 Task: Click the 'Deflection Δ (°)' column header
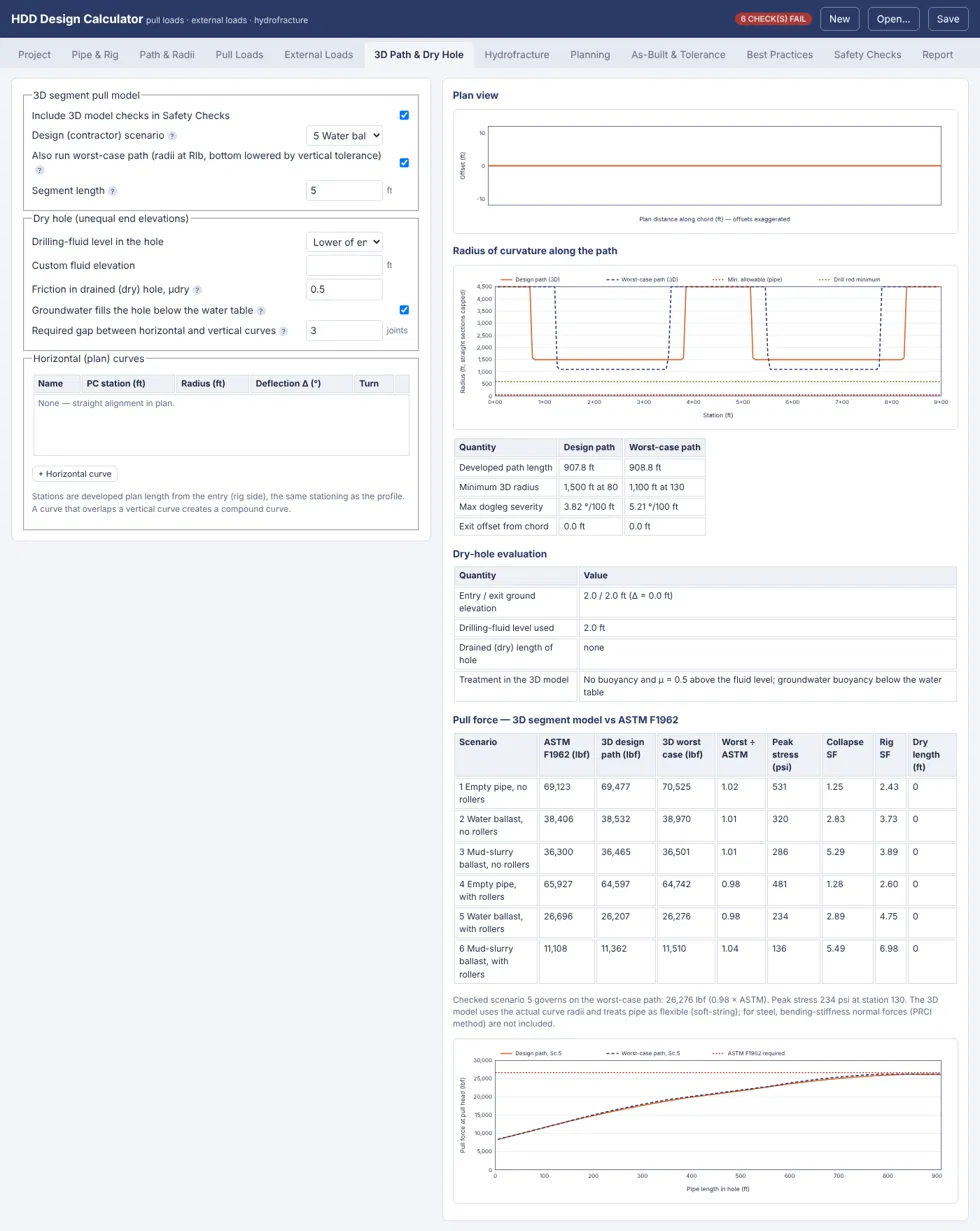coord(301,383)
